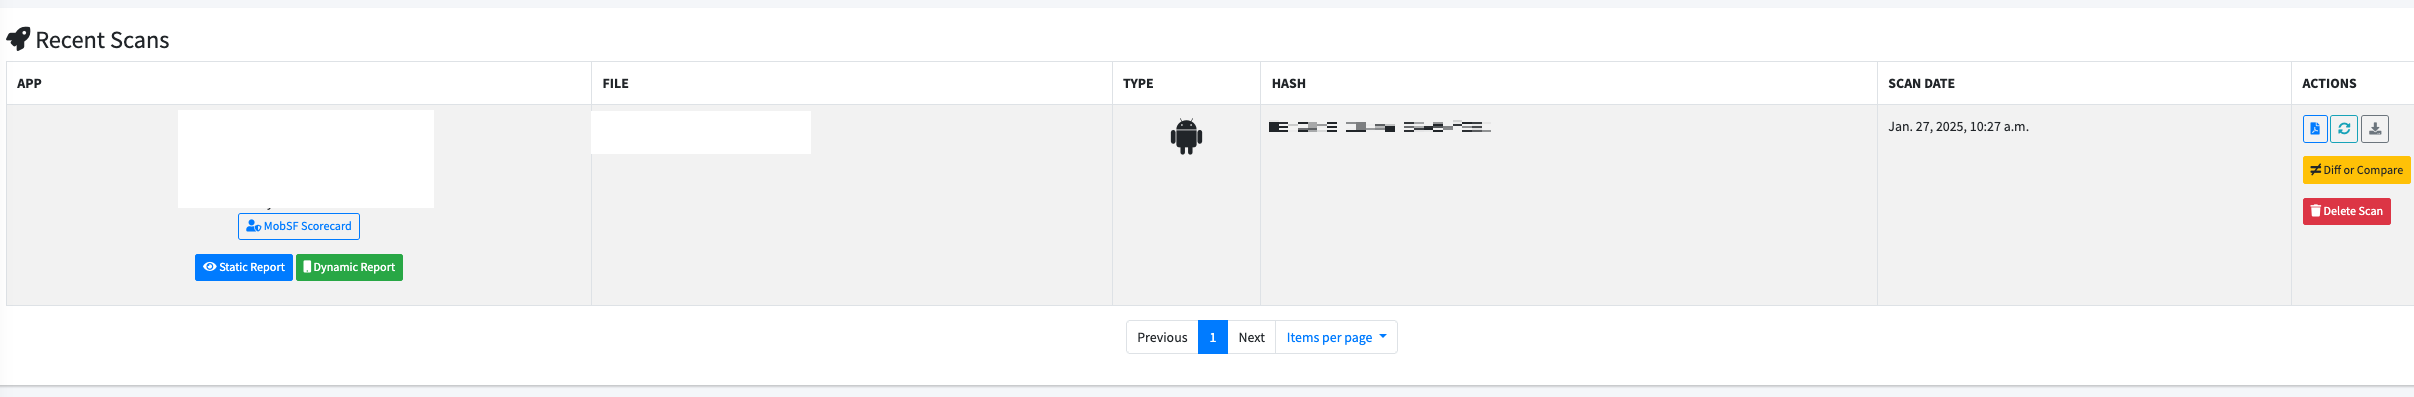Delete this scan
The image size is (2414, 397).
point(2347,211)
